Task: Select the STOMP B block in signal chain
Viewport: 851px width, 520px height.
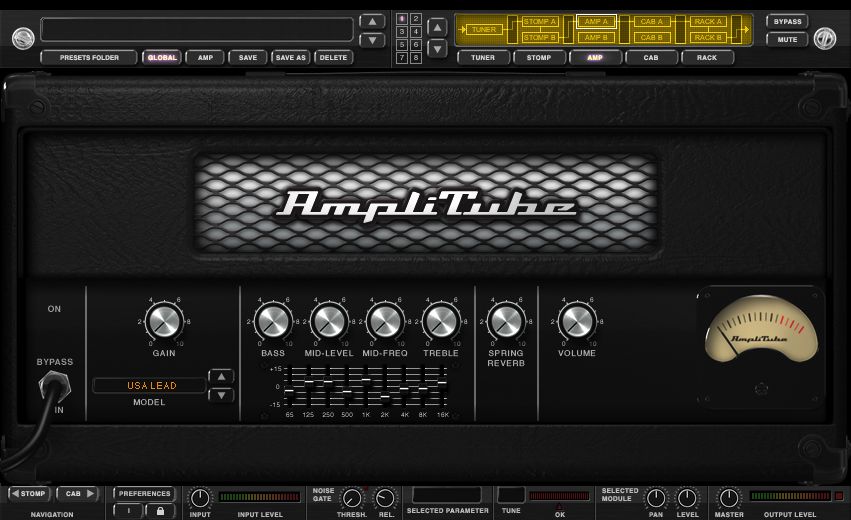Action: click(539, 37)
